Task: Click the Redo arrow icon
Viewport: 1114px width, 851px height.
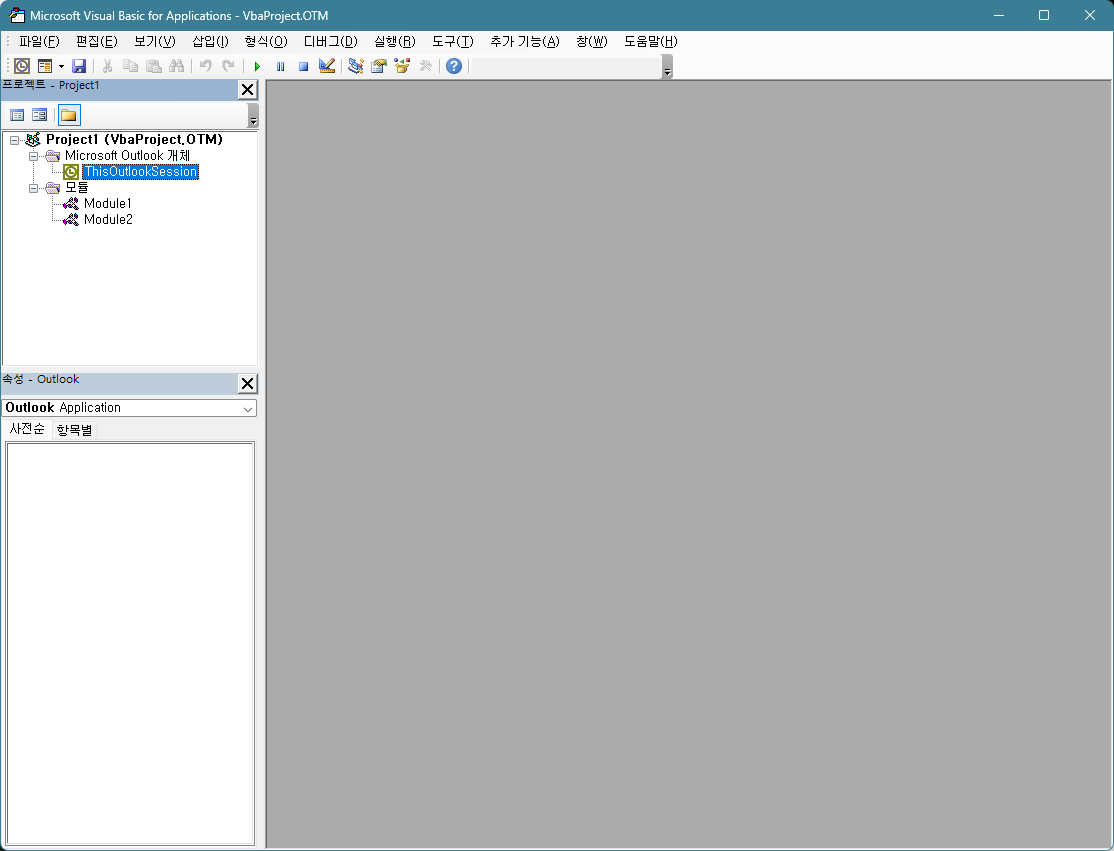Action: (228, 66)
